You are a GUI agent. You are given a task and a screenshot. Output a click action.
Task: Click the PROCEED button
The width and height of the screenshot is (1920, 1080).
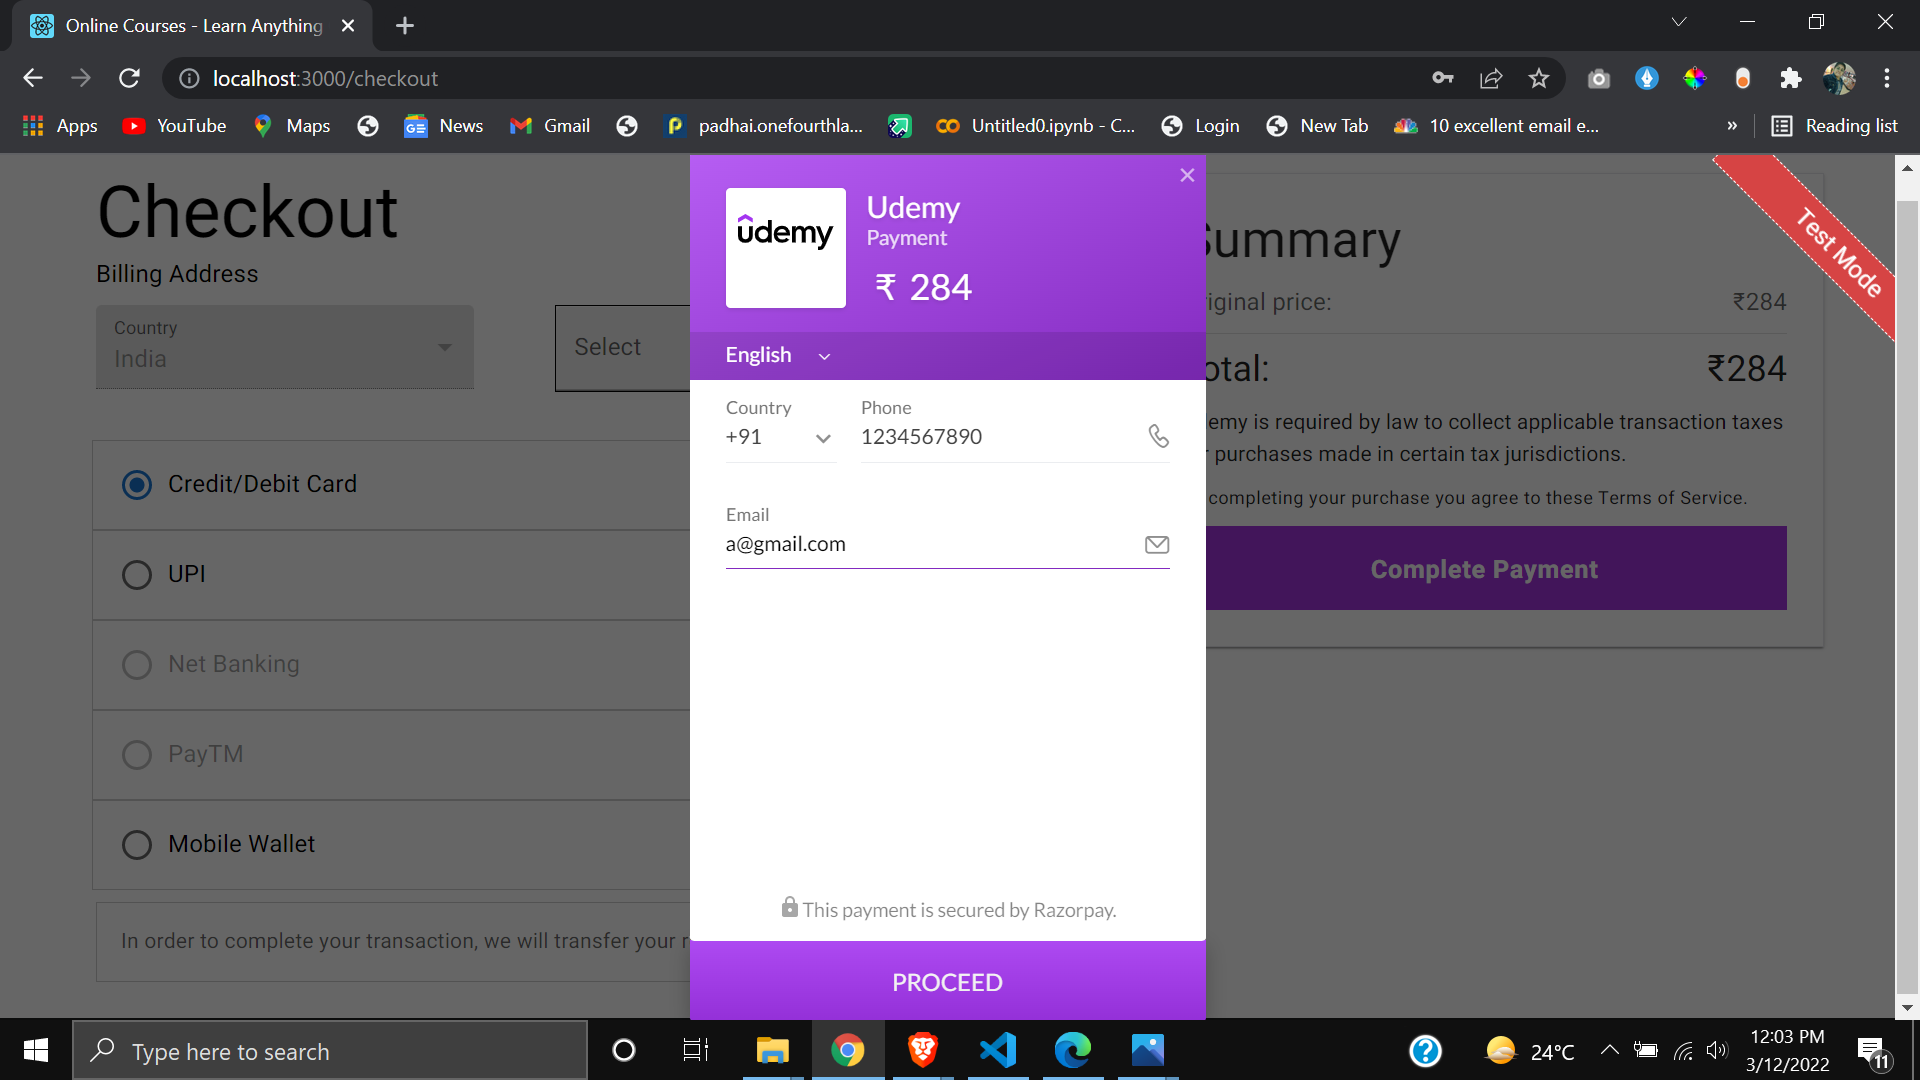click(947, 982)
